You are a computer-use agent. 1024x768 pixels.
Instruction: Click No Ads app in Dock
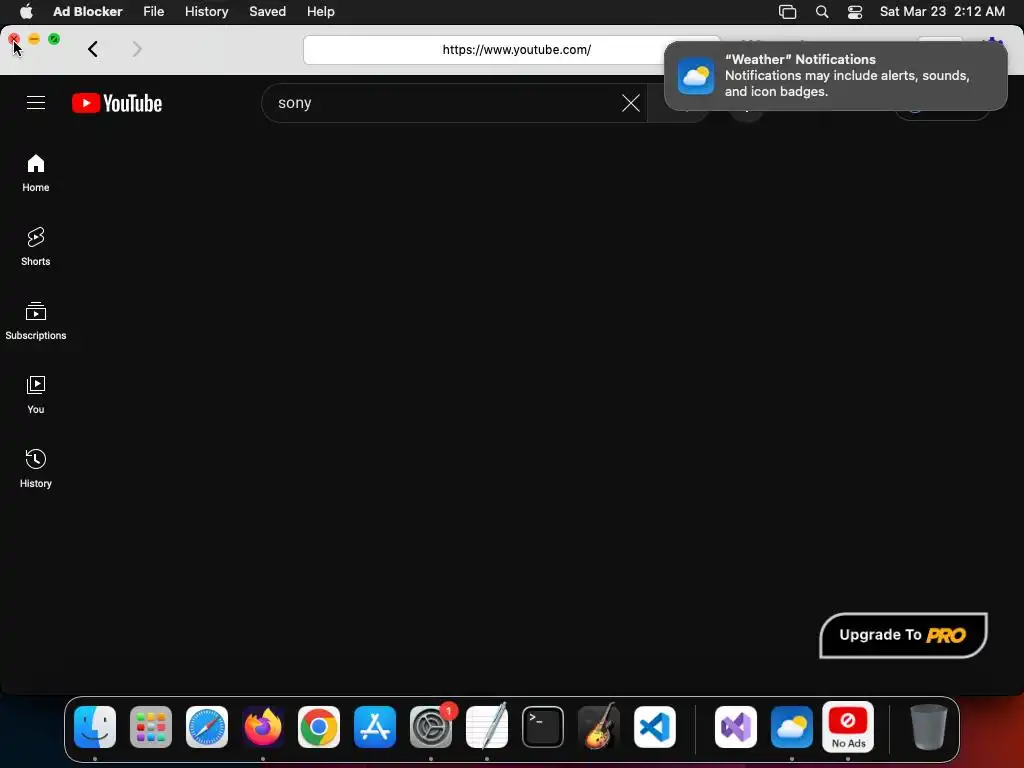point(848,727)
